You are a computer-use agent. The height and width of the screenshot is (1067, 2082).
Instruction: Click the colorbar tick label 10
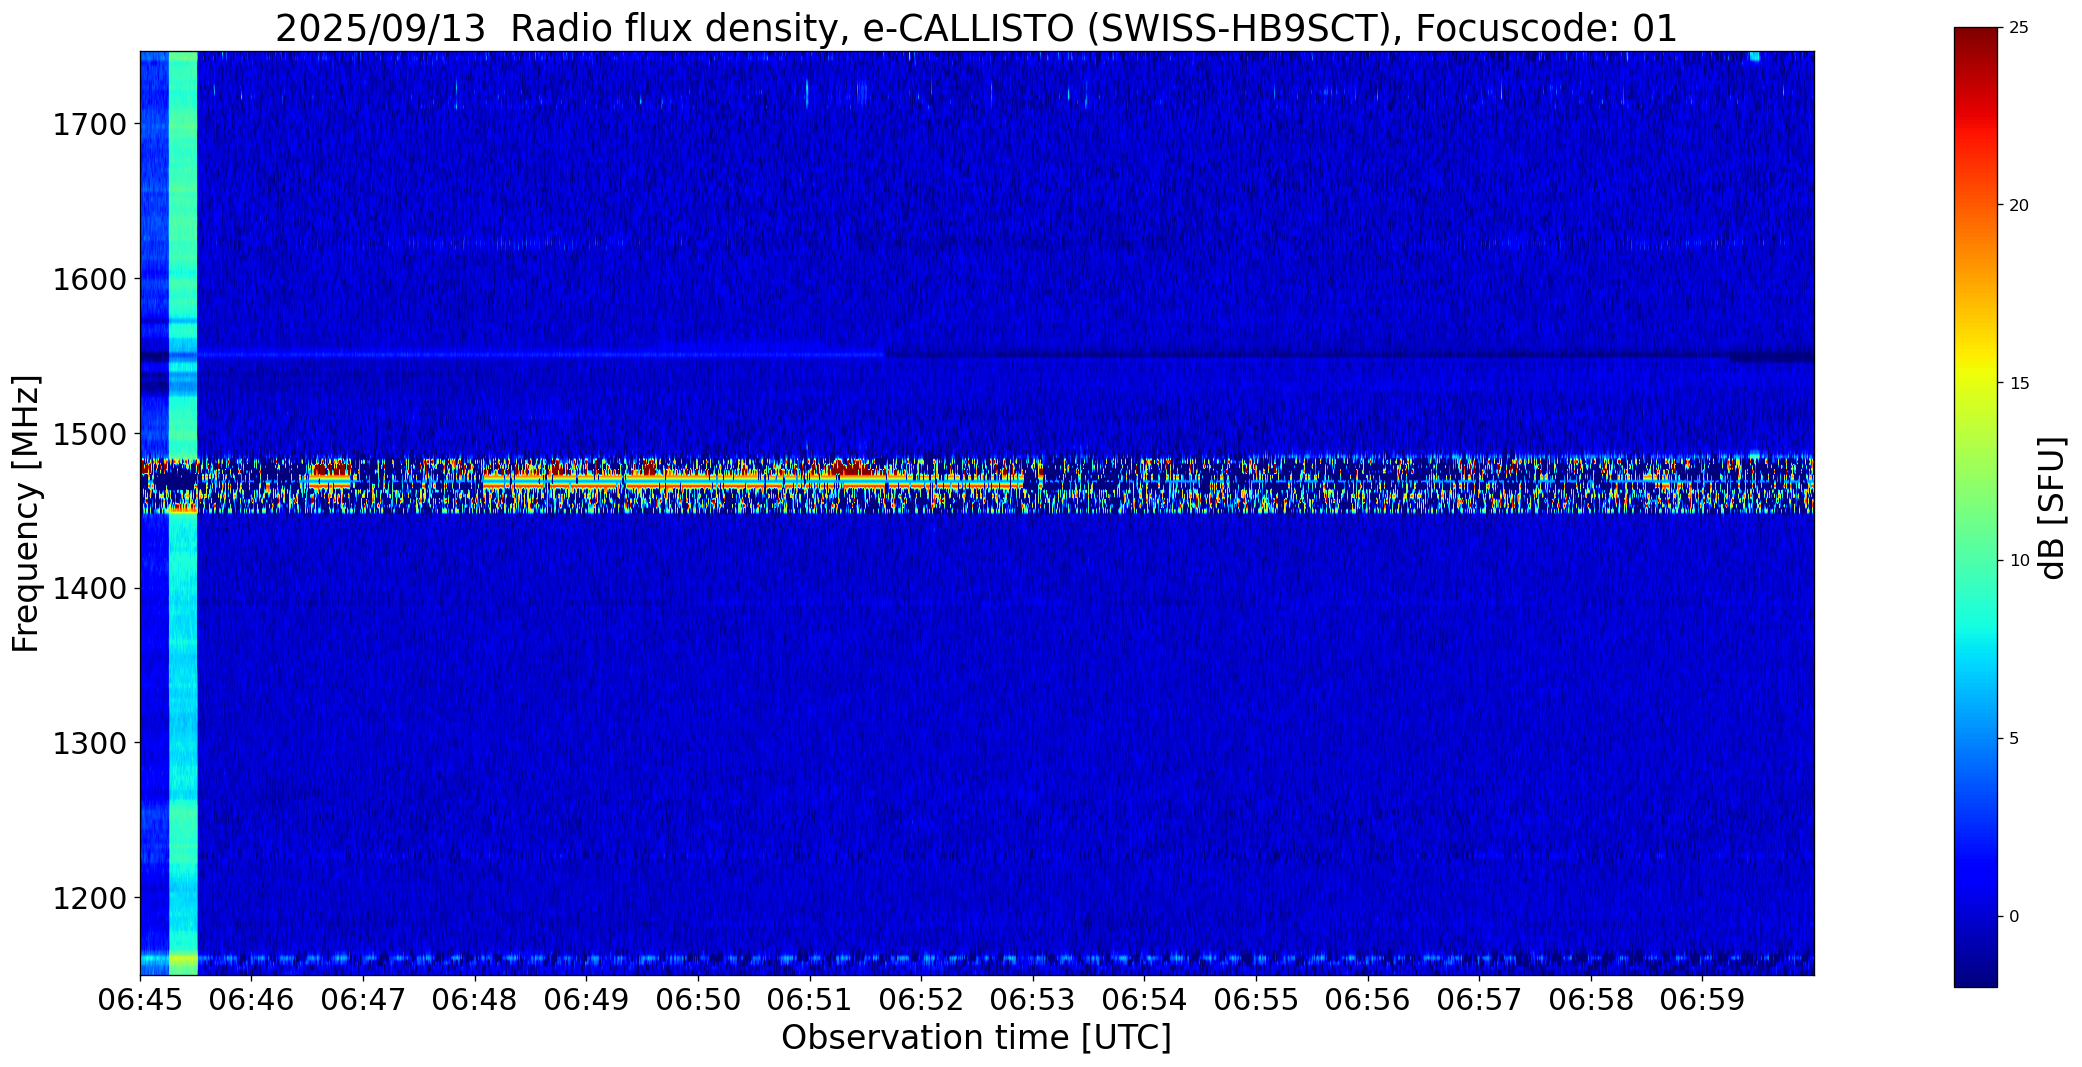tap(2019, 561)
